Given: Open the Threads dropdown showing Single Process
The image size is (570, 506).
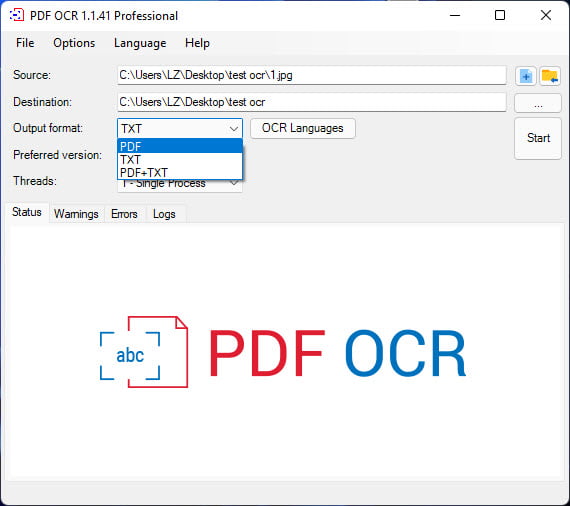Looking at the screenshot, I should coord(180,185).
